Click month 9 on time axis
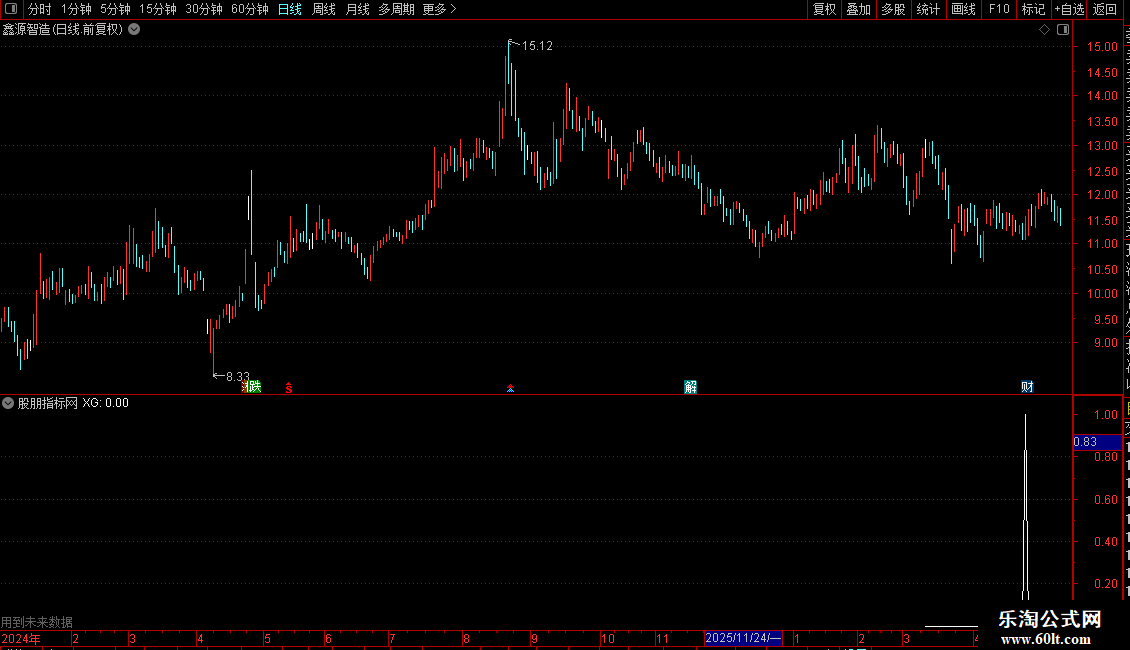Screen dimensions: 1130x650 pyautogui.click(x=534, y=639)
